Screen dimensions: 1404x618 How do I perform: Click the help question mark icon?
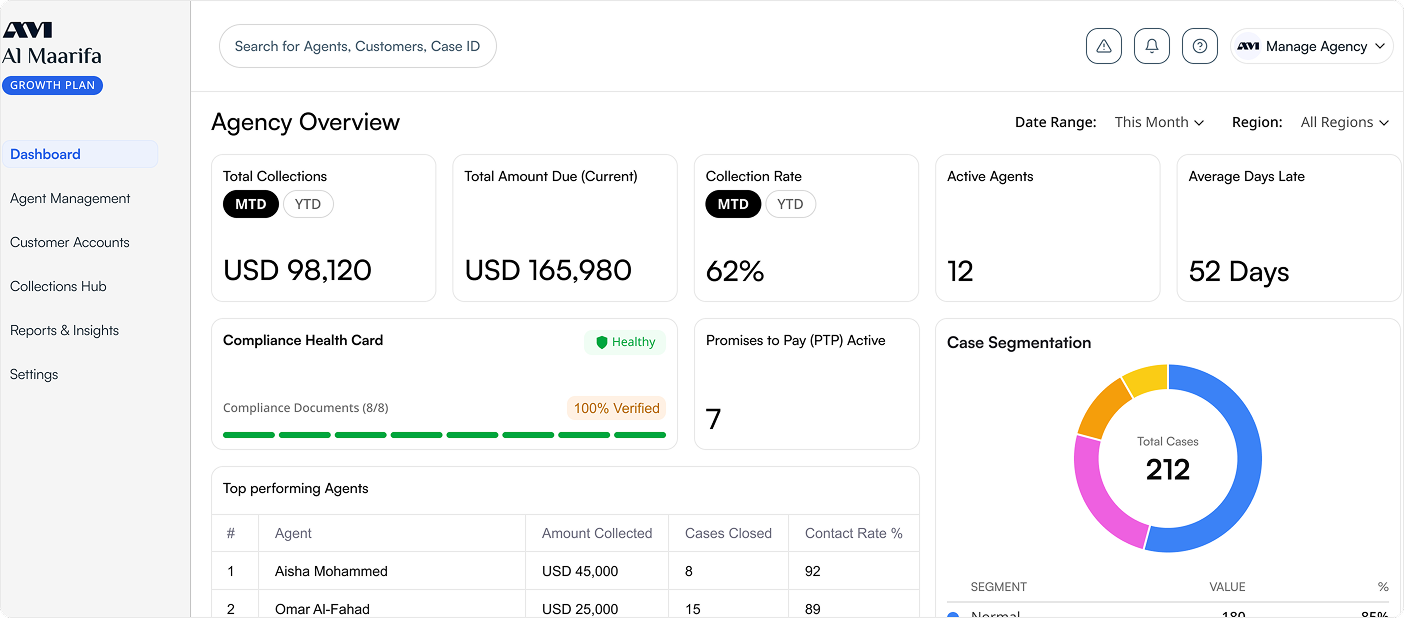click(1200, 46)
